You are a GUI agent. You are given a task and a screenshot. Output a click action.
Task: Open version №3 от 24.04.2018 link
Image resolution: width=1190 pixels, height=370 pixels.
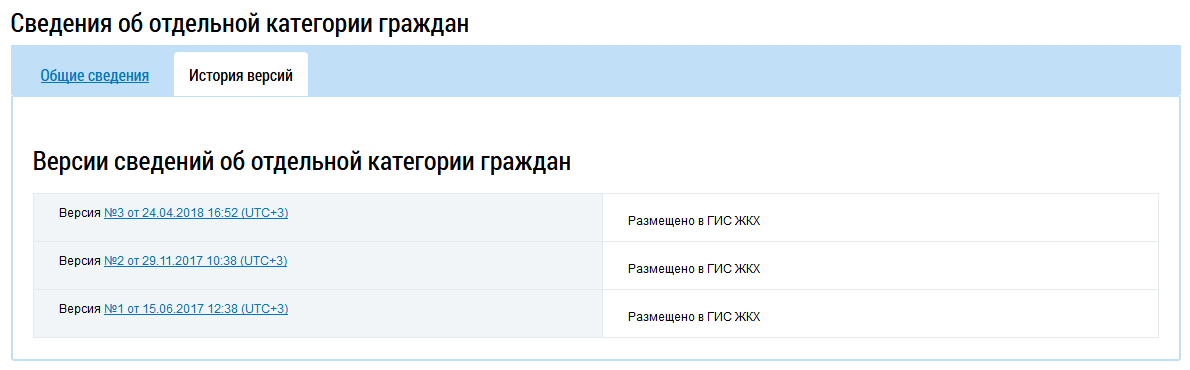point(196,213)
